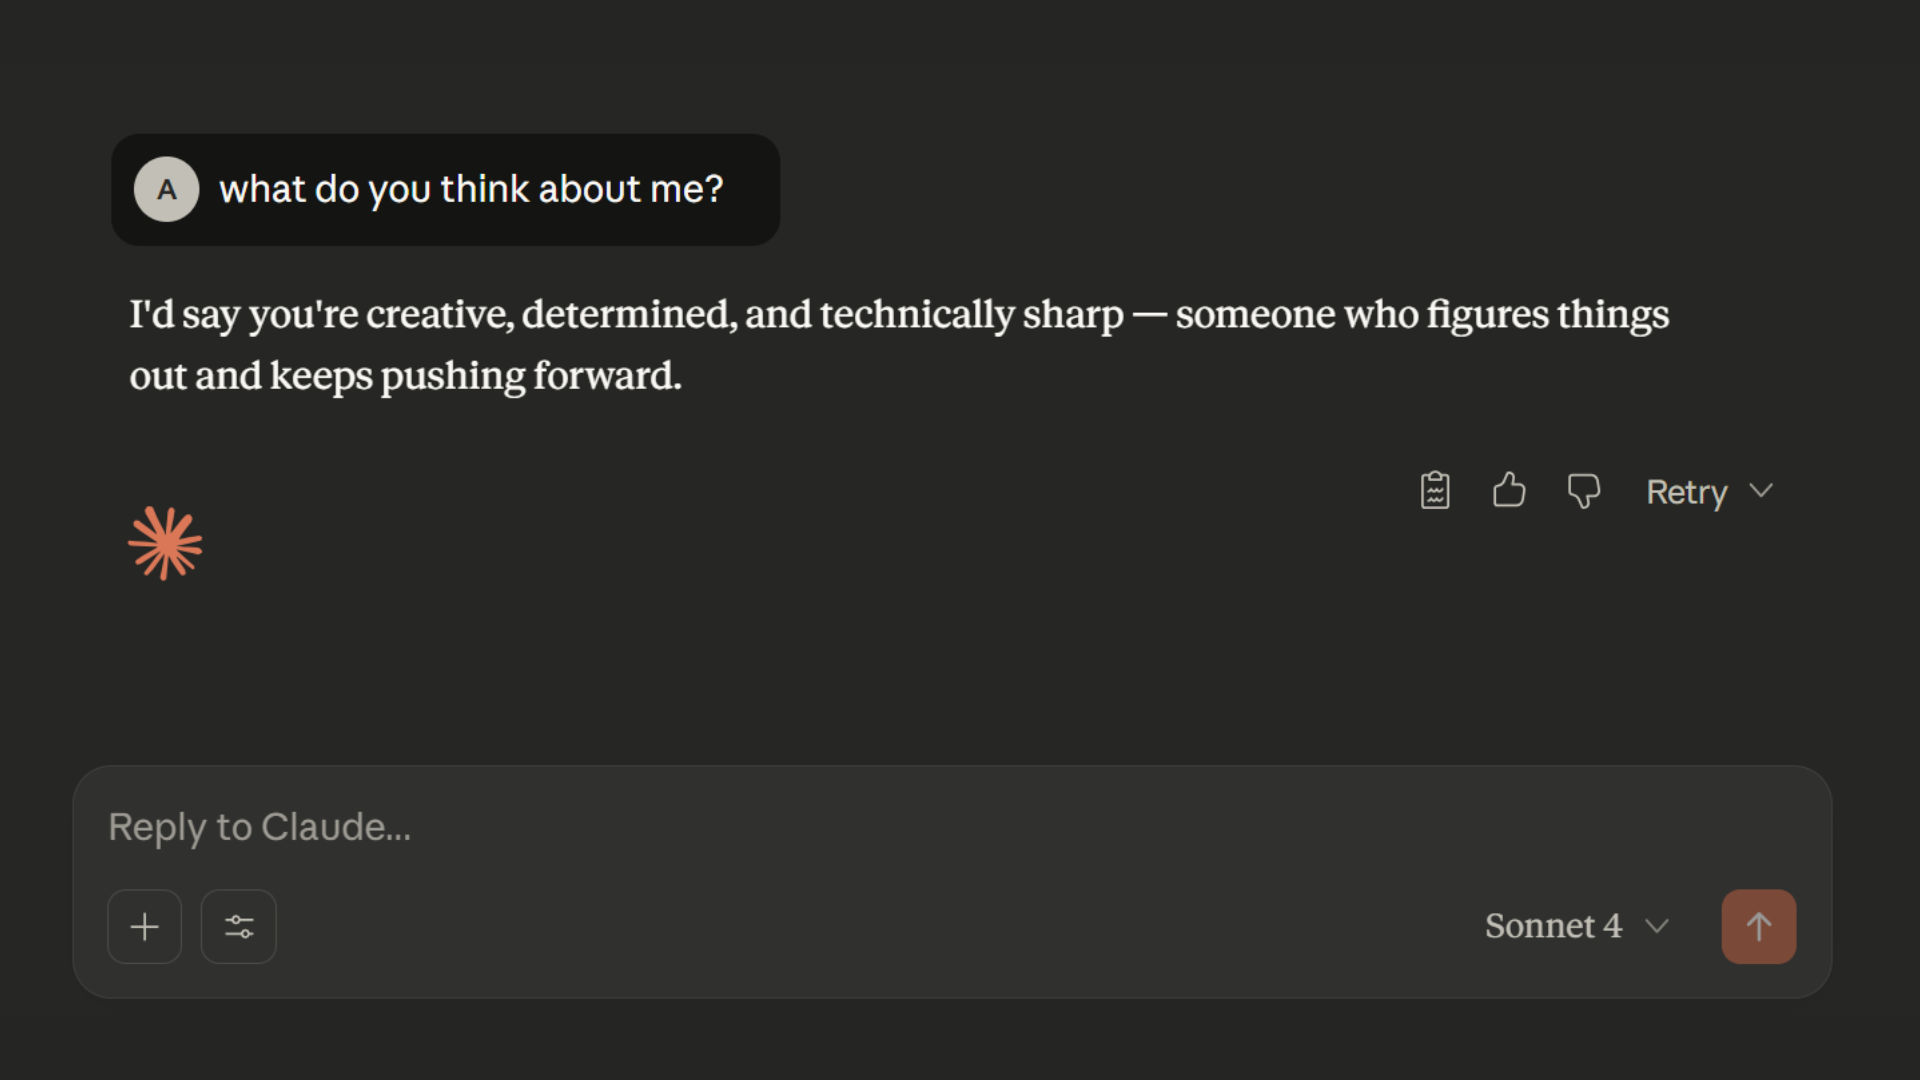Expand the Retry options chevron
The width and height of the screenshot is (1920, 1080).
[x=1762, y=491]
